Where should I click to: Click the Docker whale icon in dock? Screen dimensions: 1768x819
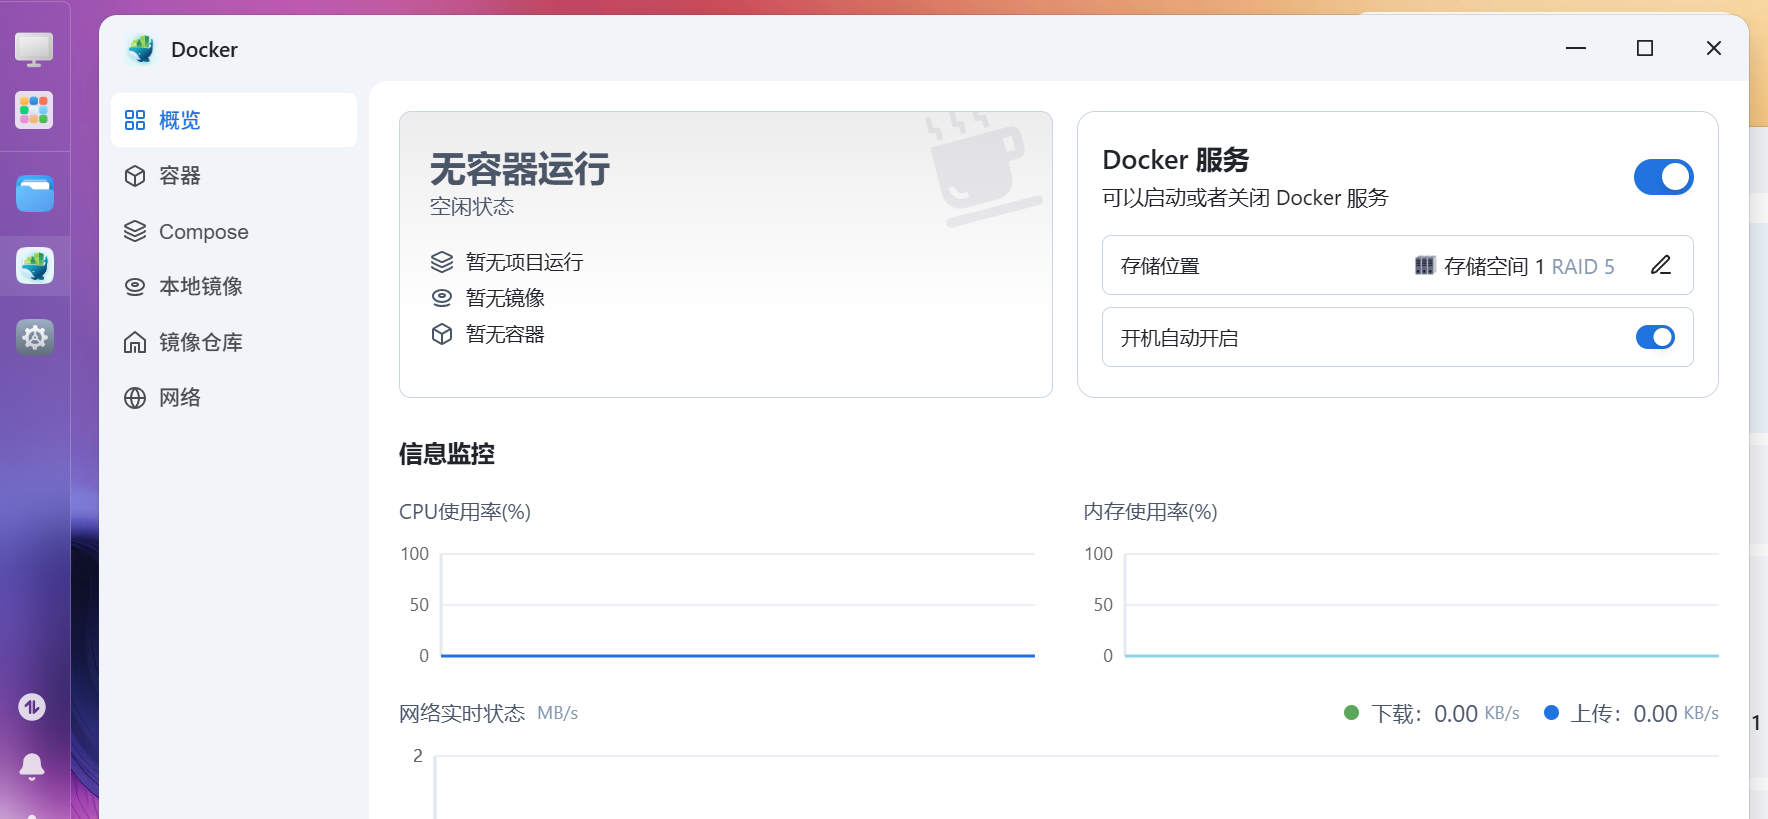35,266
